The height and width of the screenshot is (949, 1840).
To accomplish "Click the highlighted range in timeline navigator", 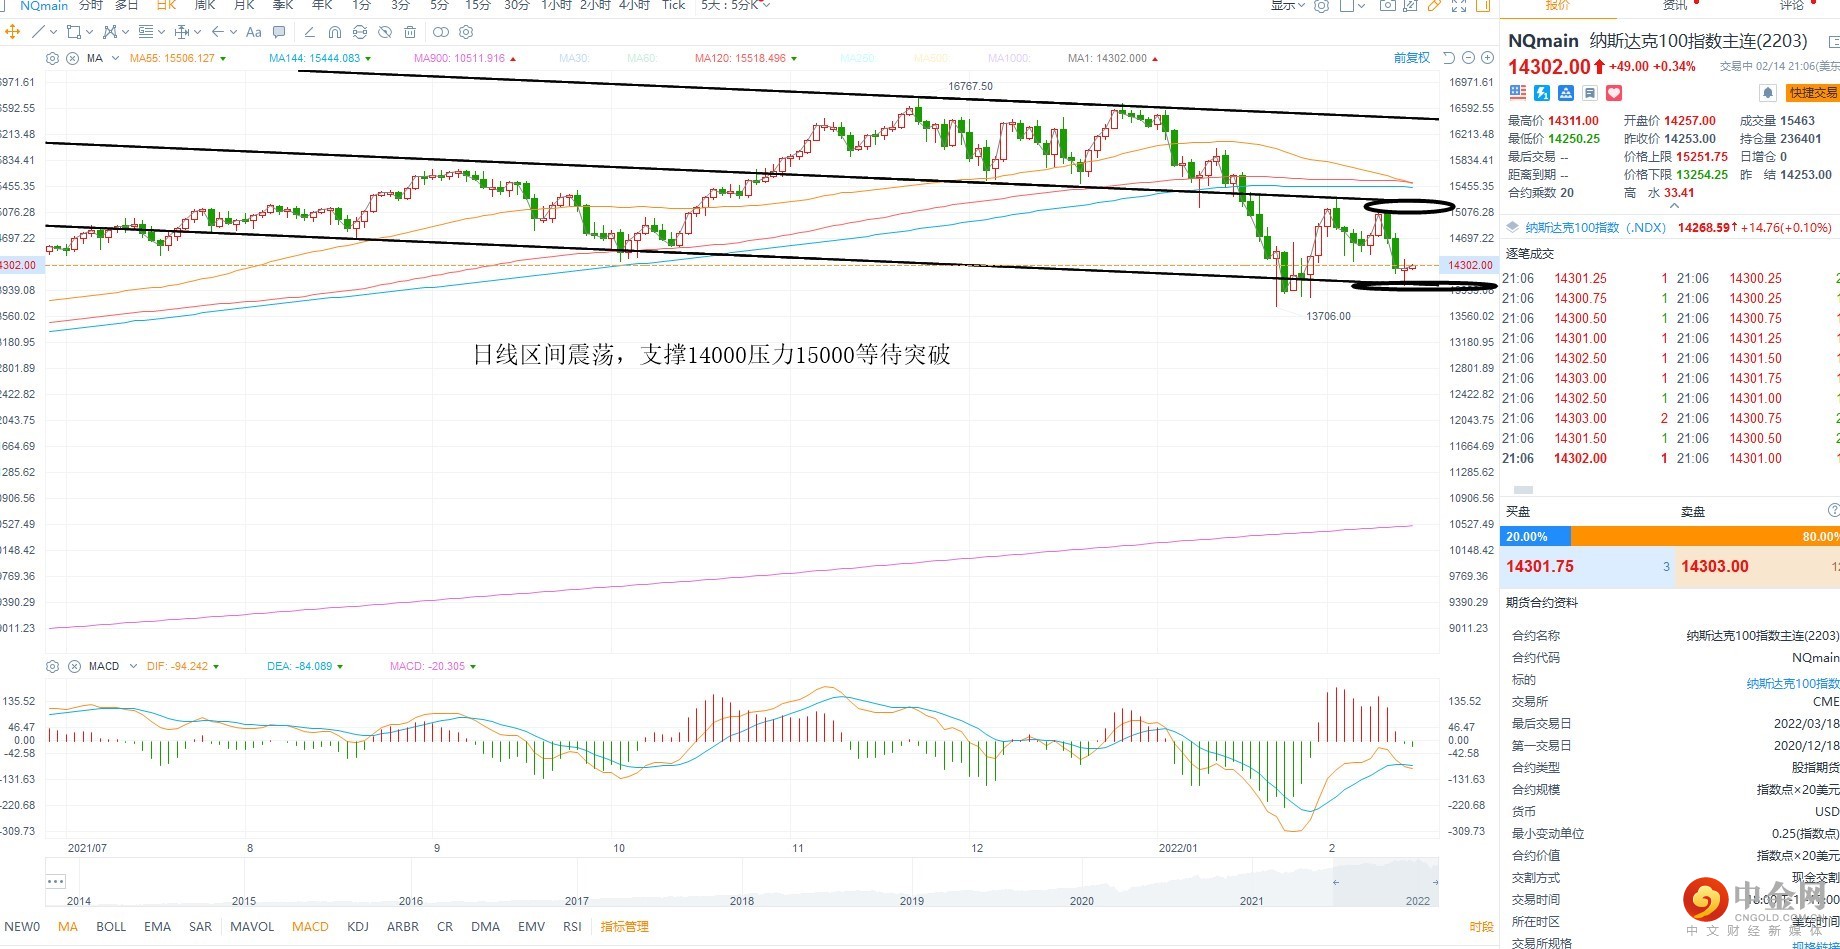I will [1385, 882].
